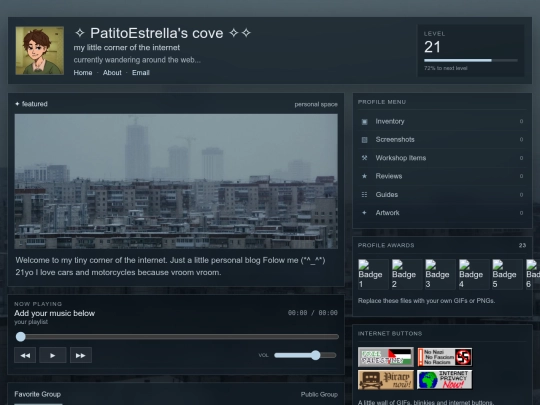Click the profile awards count 23
The height and width of the screenshot is (405, 540).
pyautogui.click(x=522, y=245)
